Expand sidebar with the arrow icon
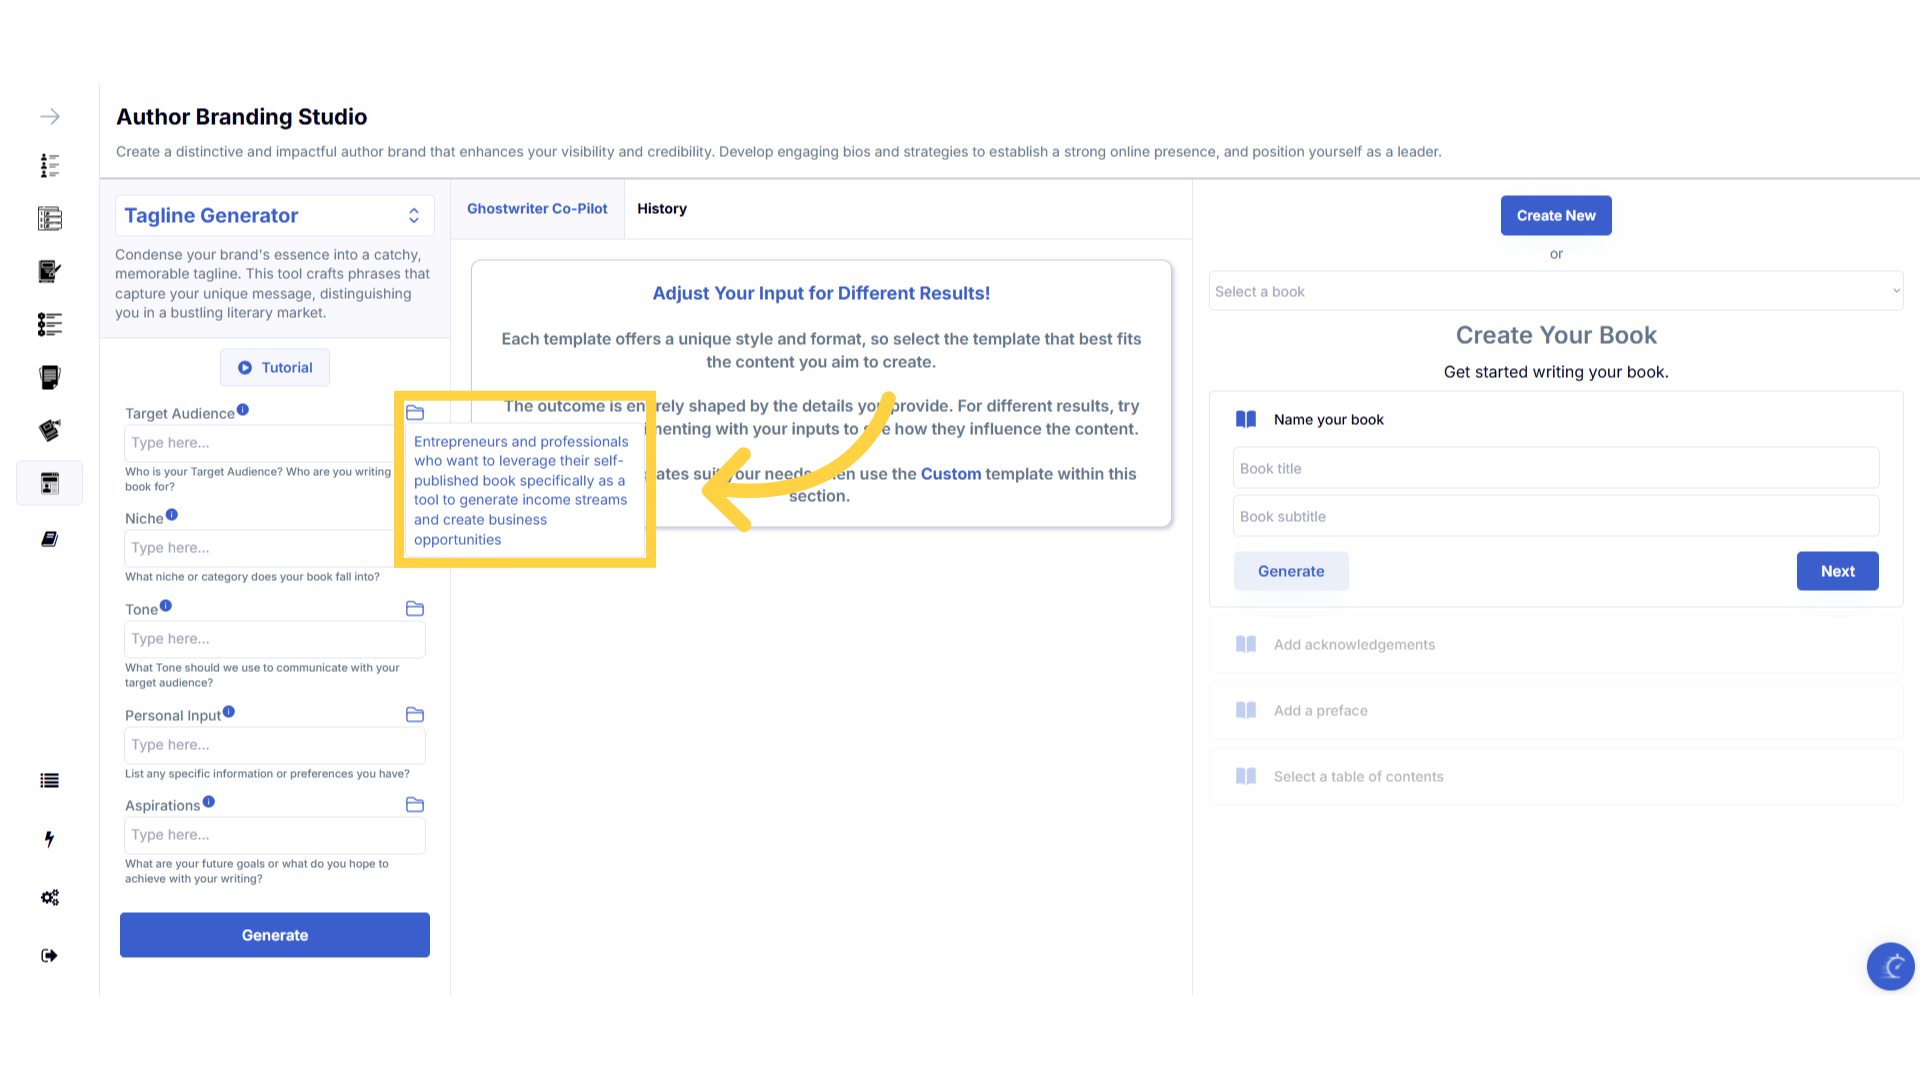Viewport: 1920px width, 1080px height. (50, 117)
